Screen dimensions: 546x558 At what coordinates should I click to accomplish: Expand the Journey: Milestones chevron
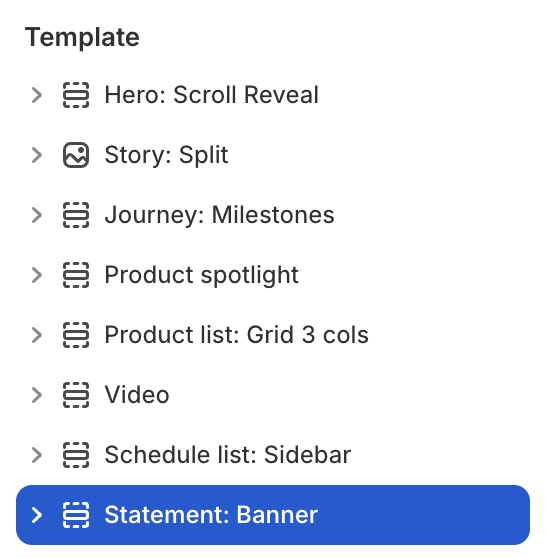coord(37,215)
